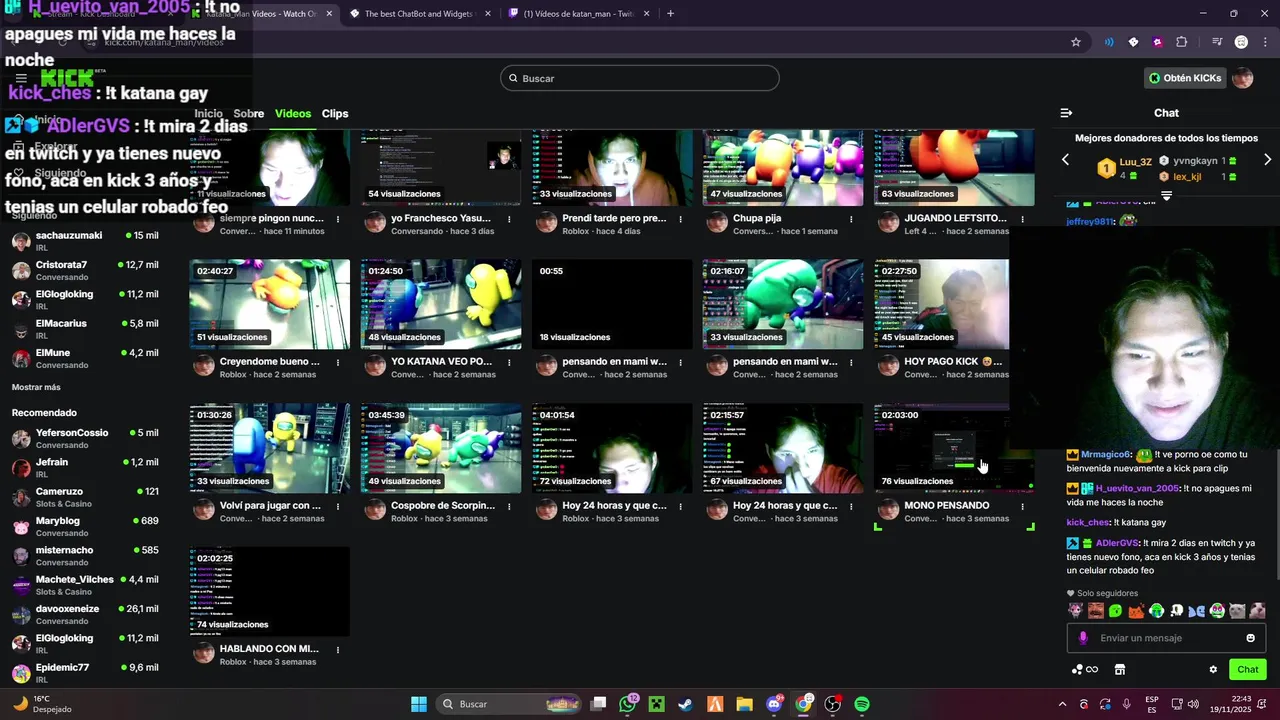Open sachauzumaki channel in sidebar
Screen dimensions: 1280x720
coord(85,241)
